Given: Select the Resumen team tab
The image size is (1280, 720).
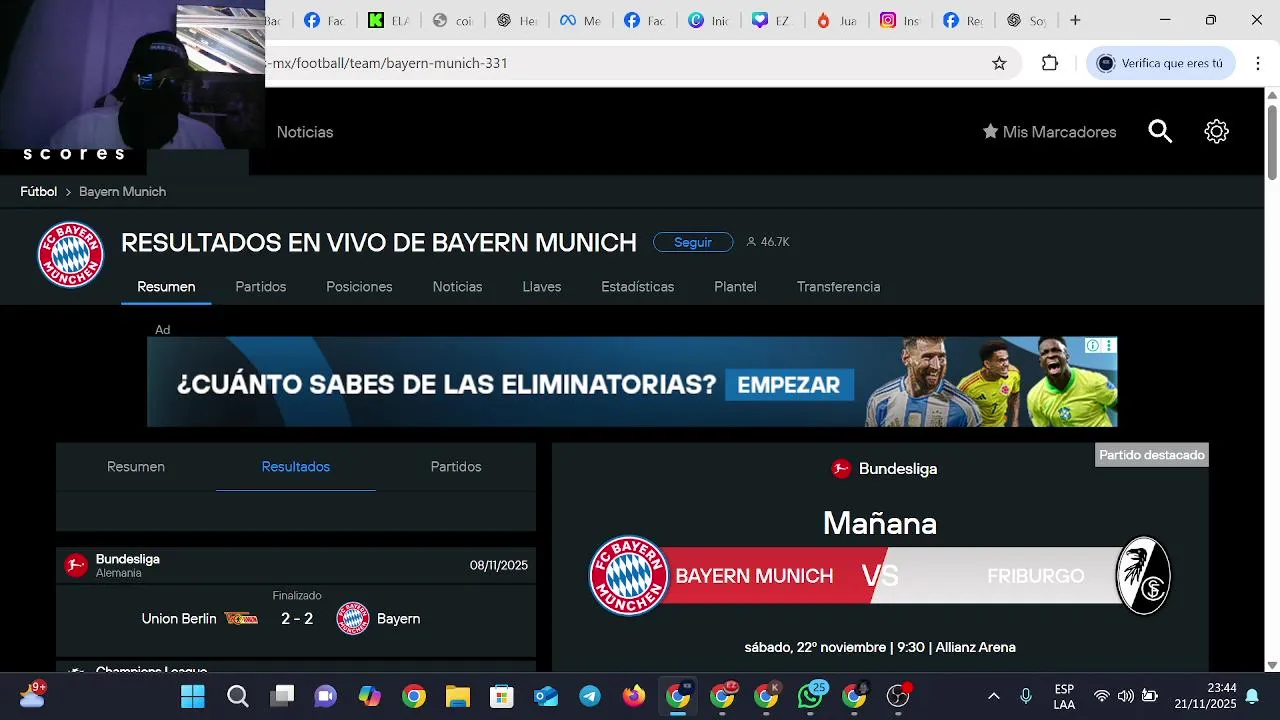Looking at the screenshot, I should coord(166,287).
